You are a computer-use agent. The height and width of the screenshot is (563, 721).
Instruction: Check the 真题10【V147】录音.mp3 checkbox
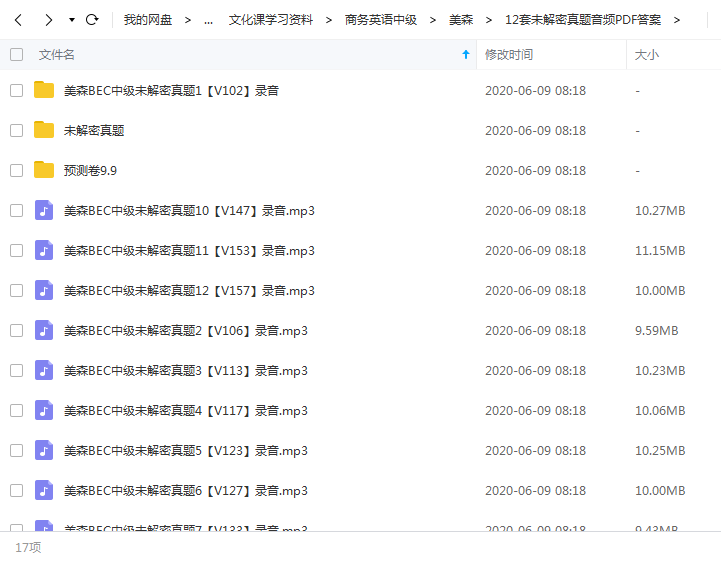coord(17,211)
